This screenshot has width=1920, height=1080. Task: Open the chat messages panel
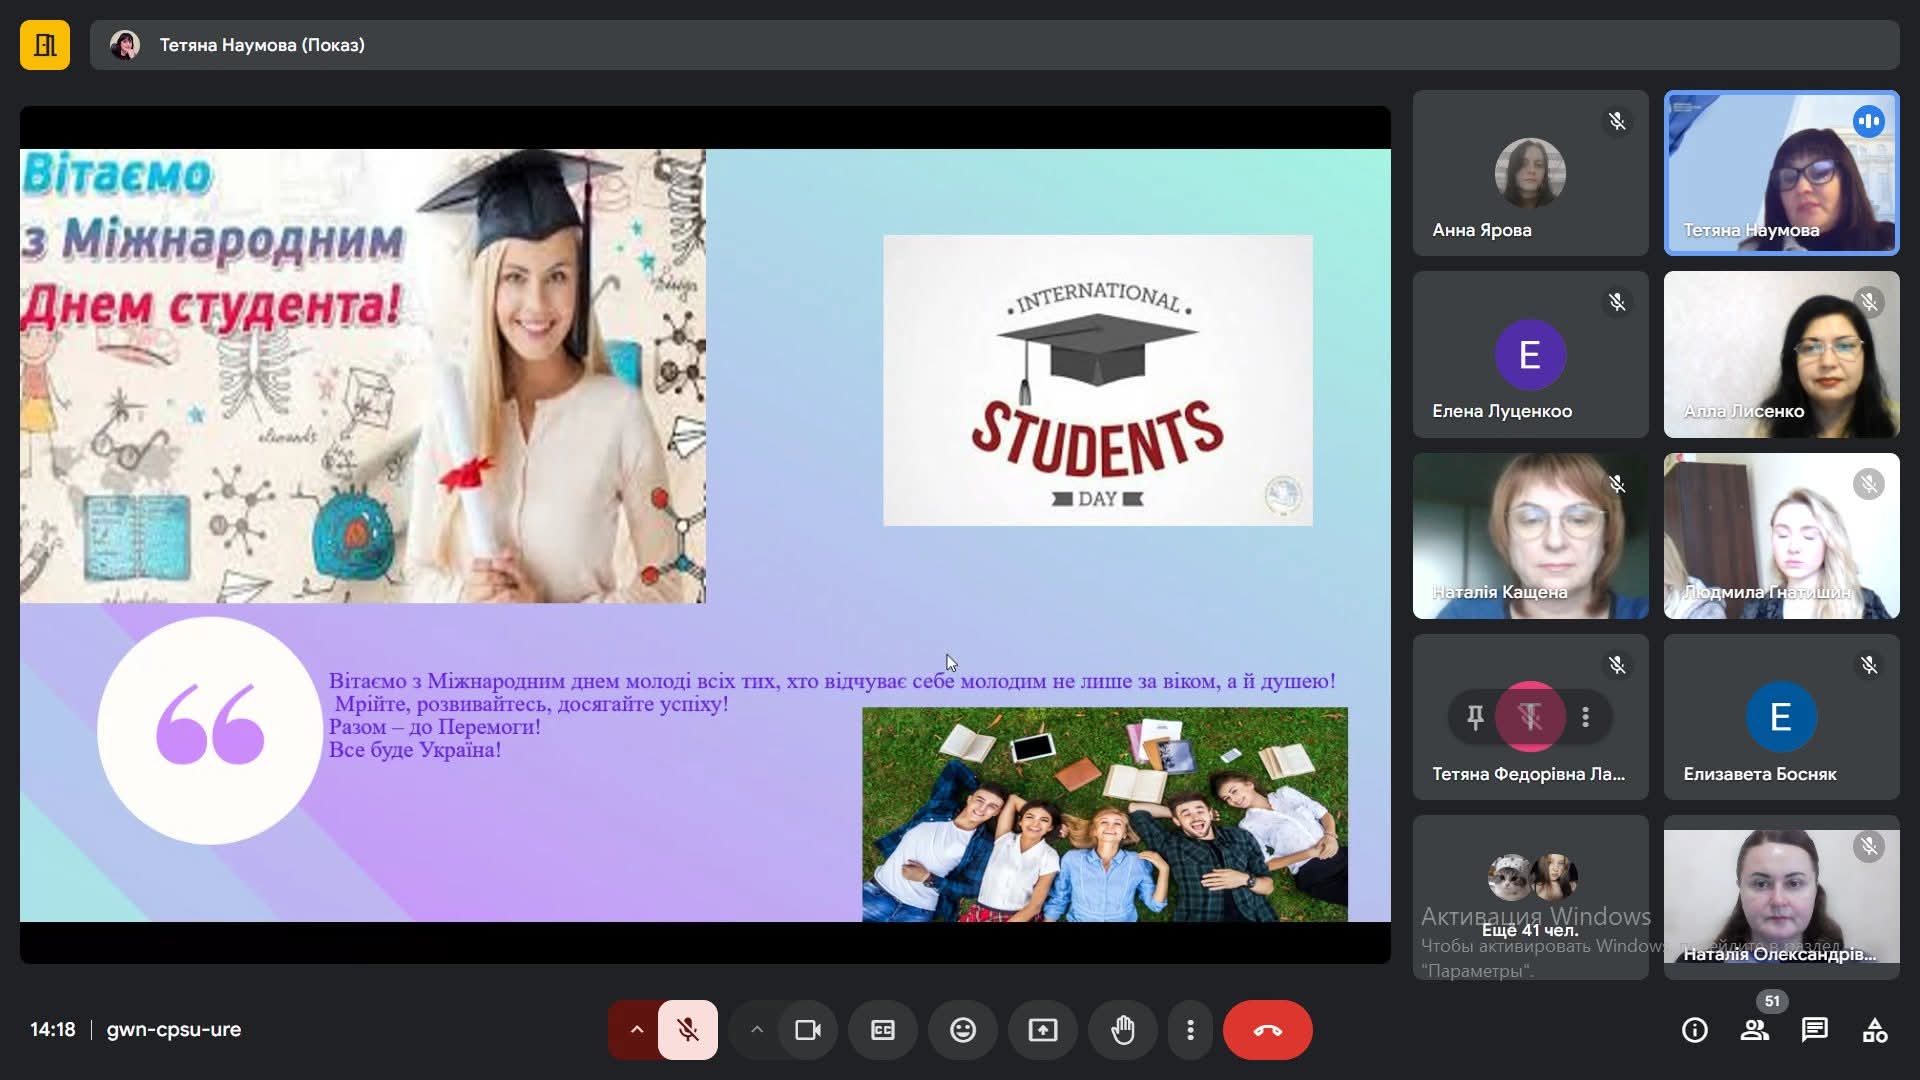tap(1814, 1030)
